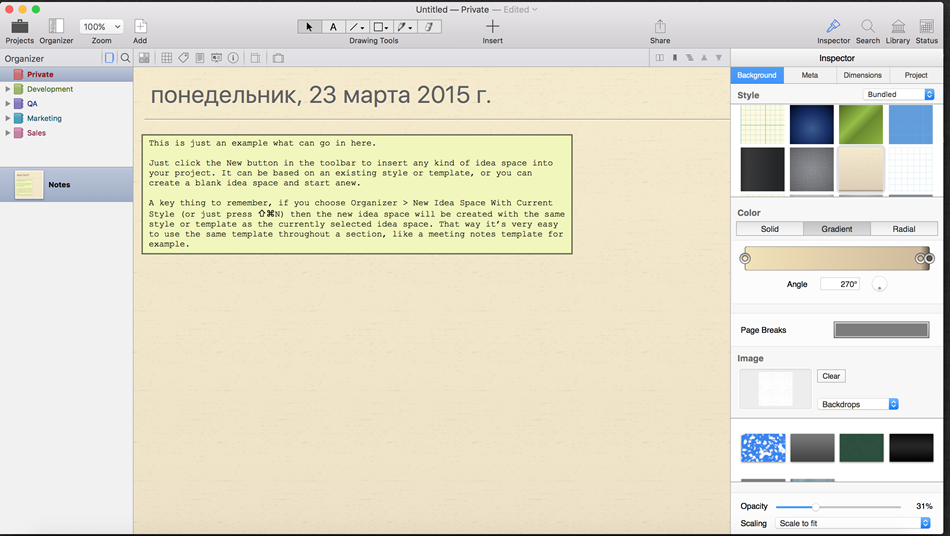Image resolution: width=950 pixels, height=536 pixels.
Task: Click the Insert plus icon
Action: tap(493, 26)
